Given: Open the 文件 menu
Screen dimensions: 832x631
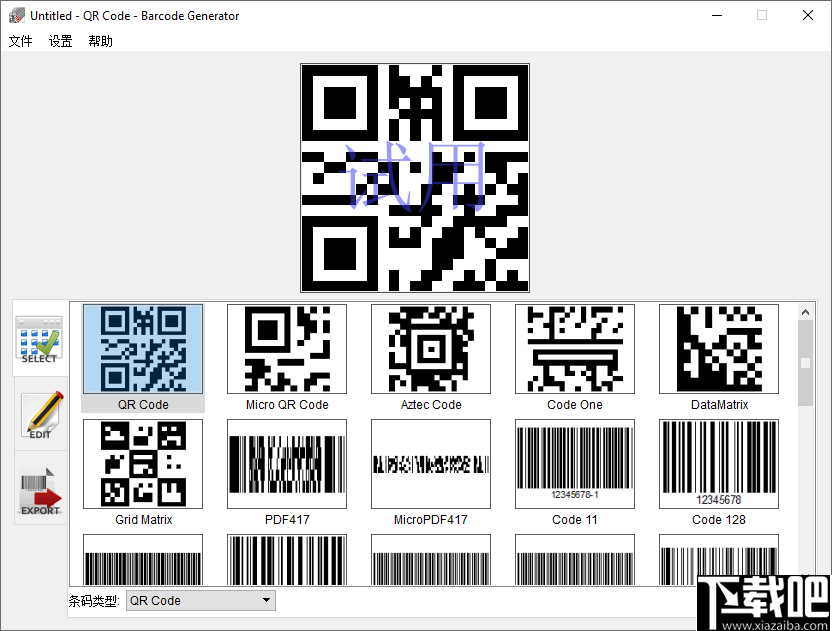Looking at the screenshot, I should coord(20,41).
